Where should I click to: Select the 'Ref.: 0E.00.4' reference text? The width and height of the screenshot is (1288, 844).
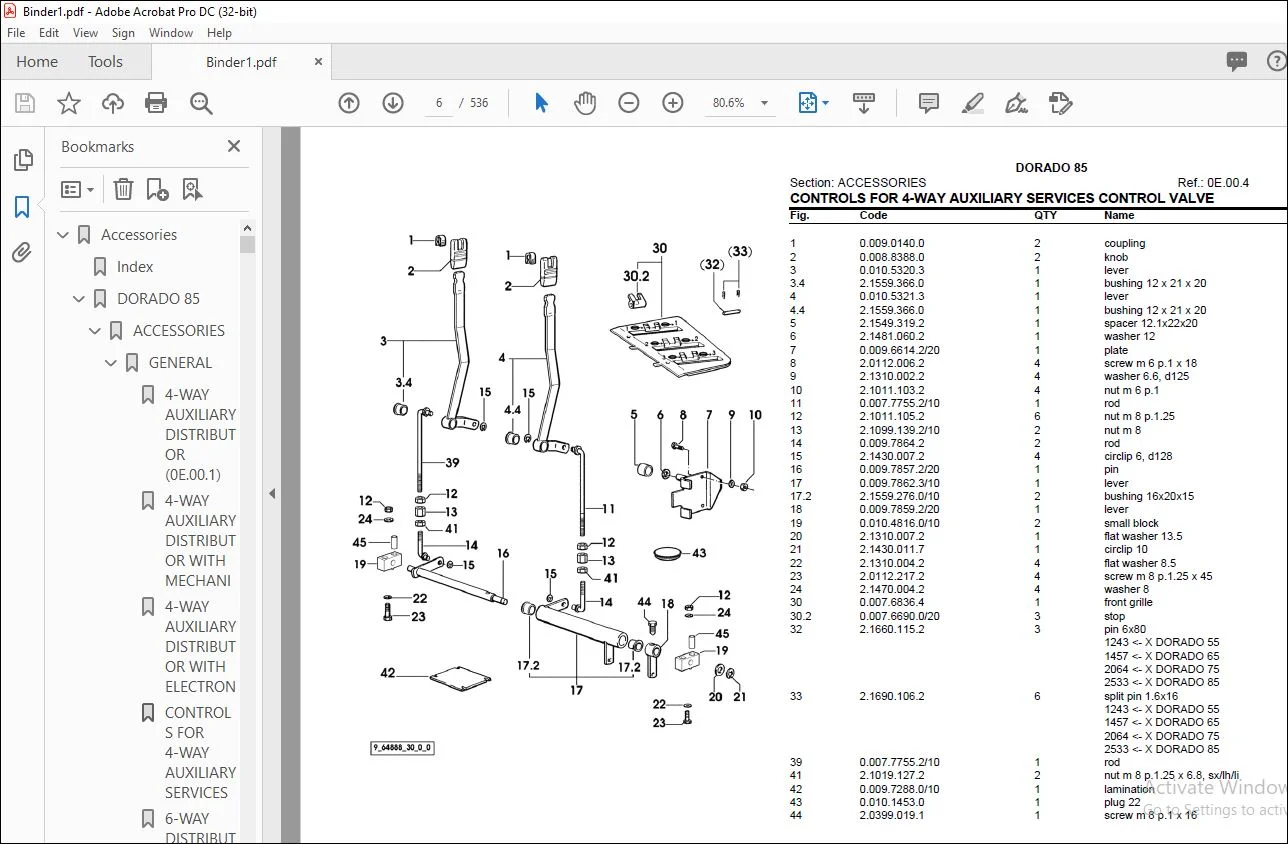click(1213, 183)
